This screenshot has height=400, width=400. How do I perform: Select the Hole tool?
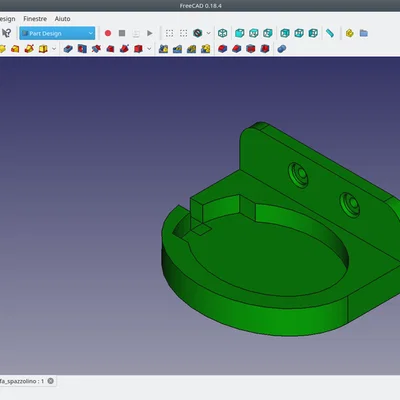82,49
